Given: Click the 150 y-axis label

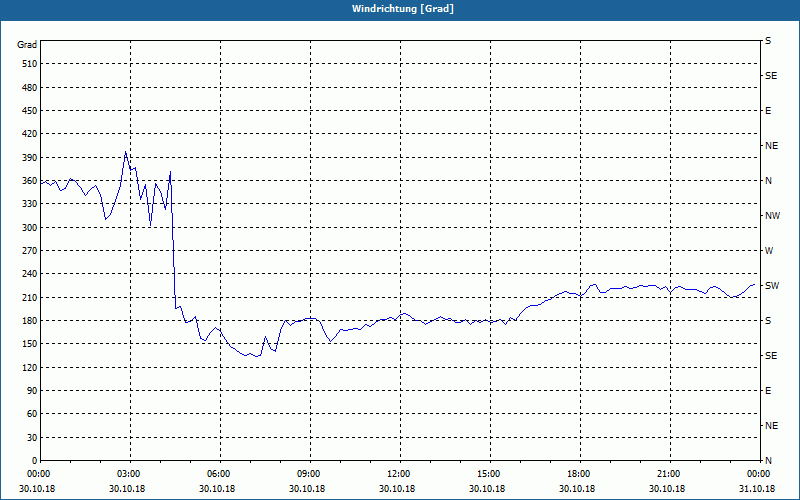Looking at the screenshot, I should pos(30,344).
